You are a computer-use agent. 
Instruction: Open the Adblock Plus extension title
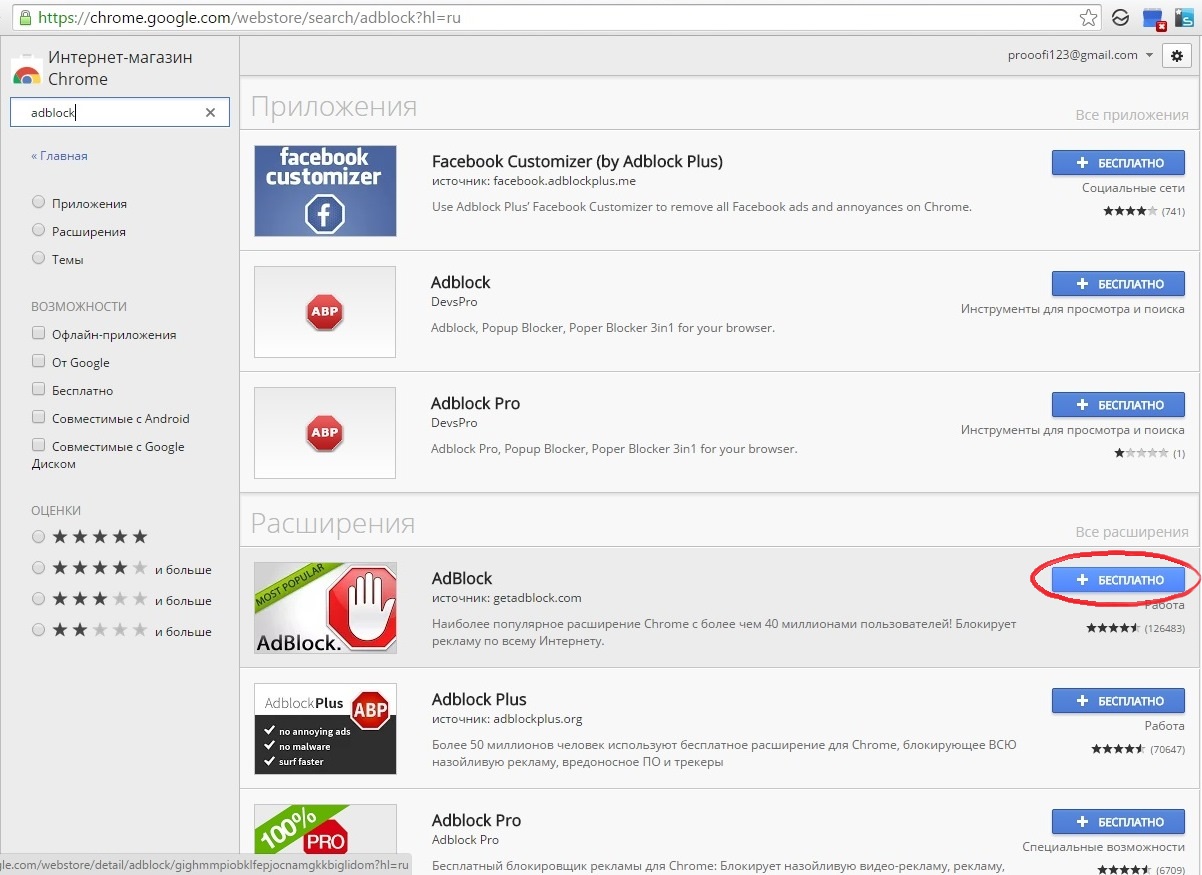click(479, 699)
